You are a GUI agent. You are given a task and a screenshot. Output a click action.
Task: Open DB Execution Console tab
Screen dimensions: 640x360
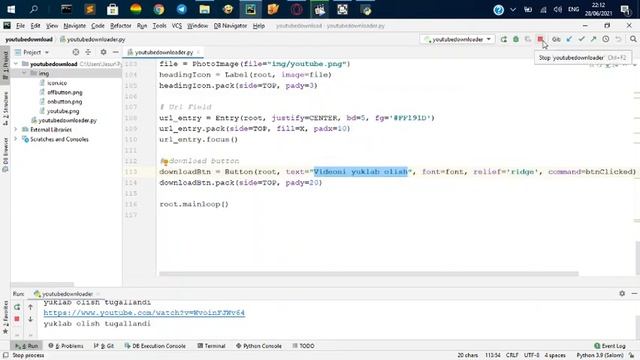point(155,346)
